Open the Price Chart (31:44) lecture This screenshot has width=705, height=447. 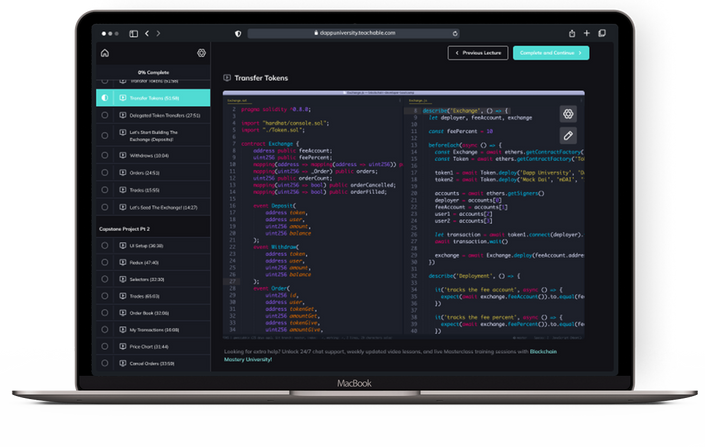(x=153, y=346)
